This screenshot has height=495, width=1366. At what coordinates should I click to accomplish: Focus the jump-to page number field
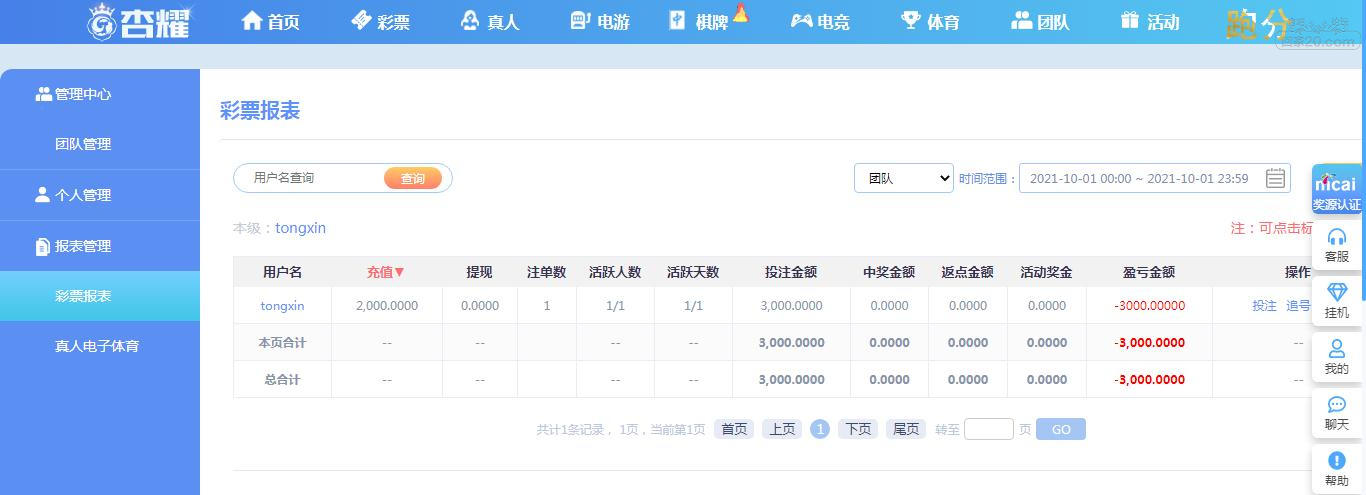pyautogui.click(x=989, y=429)
